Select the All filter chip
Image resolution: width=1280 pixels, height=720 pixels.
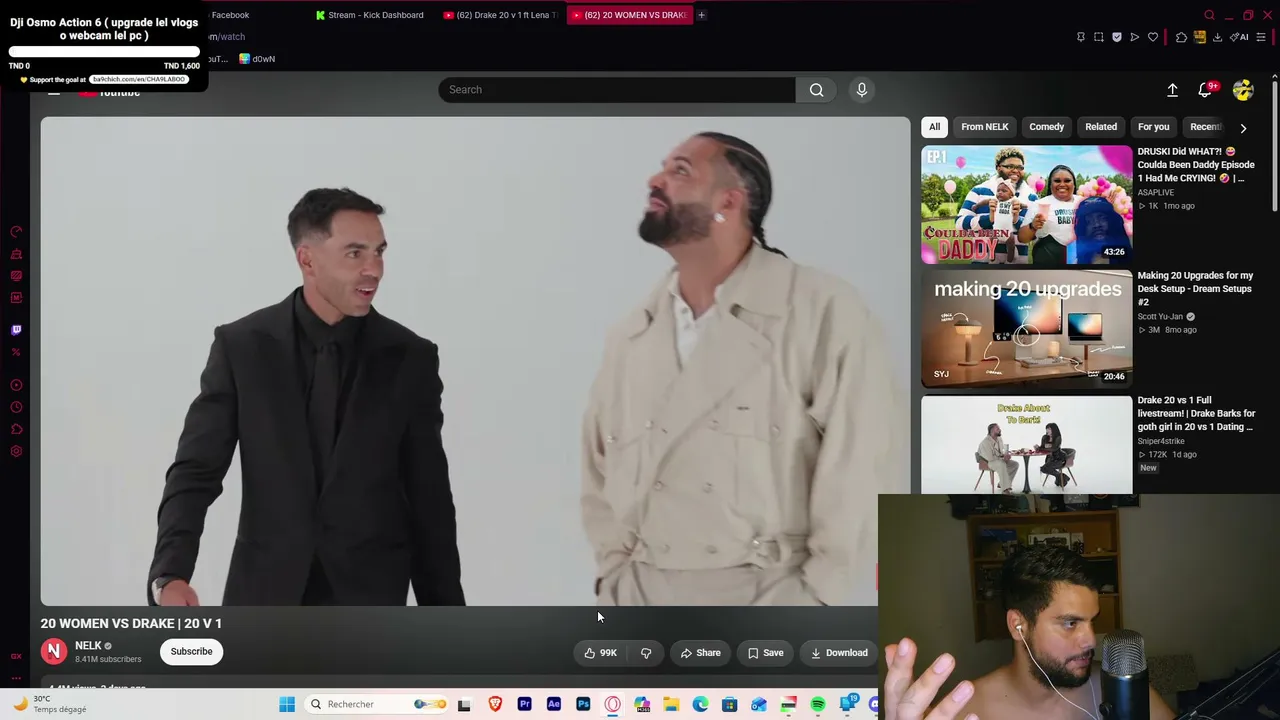pos(934,127)
